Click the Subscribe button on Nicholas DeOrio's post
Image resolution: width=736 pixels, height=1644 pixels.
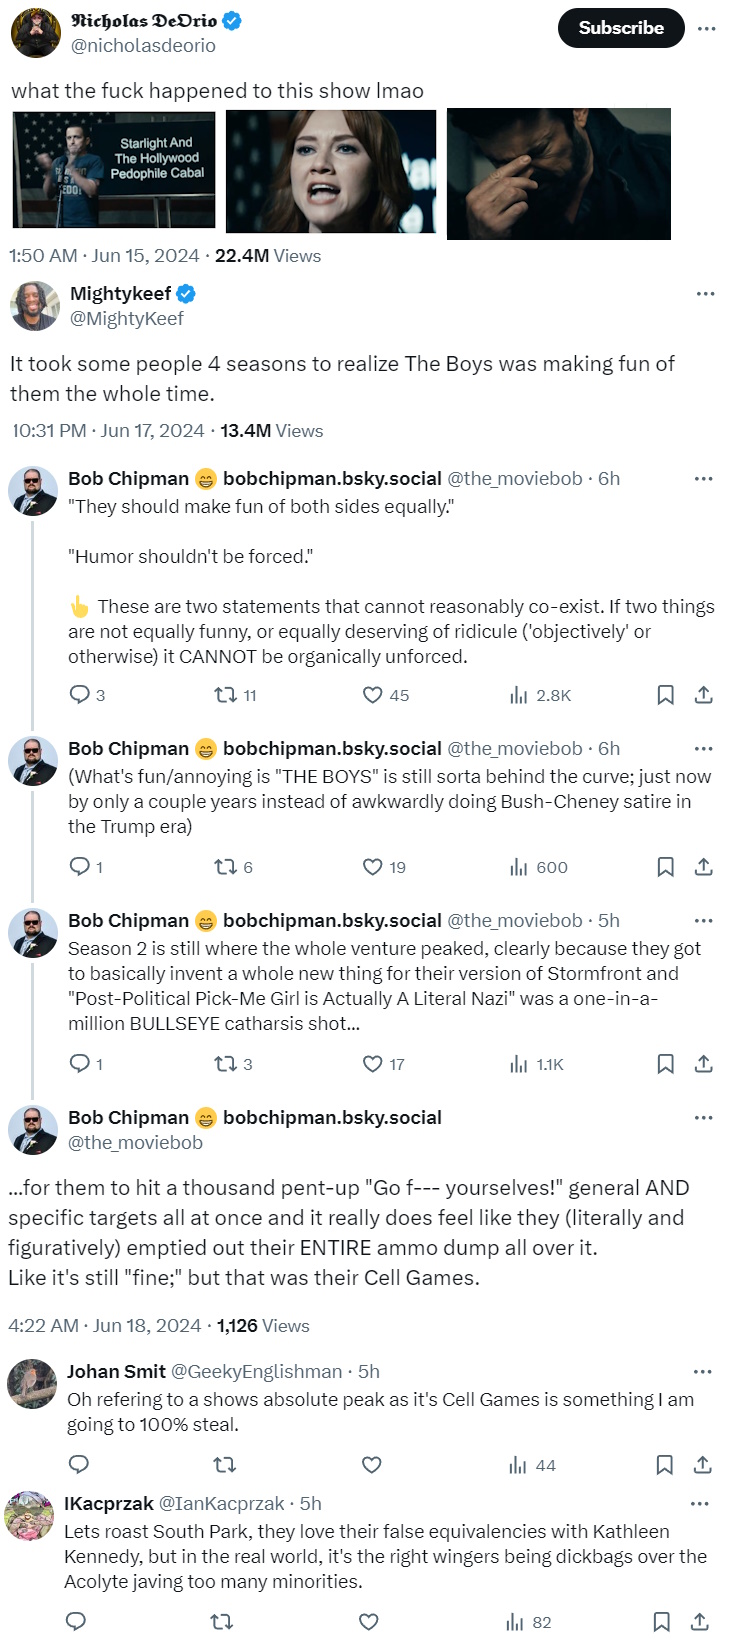620,28
